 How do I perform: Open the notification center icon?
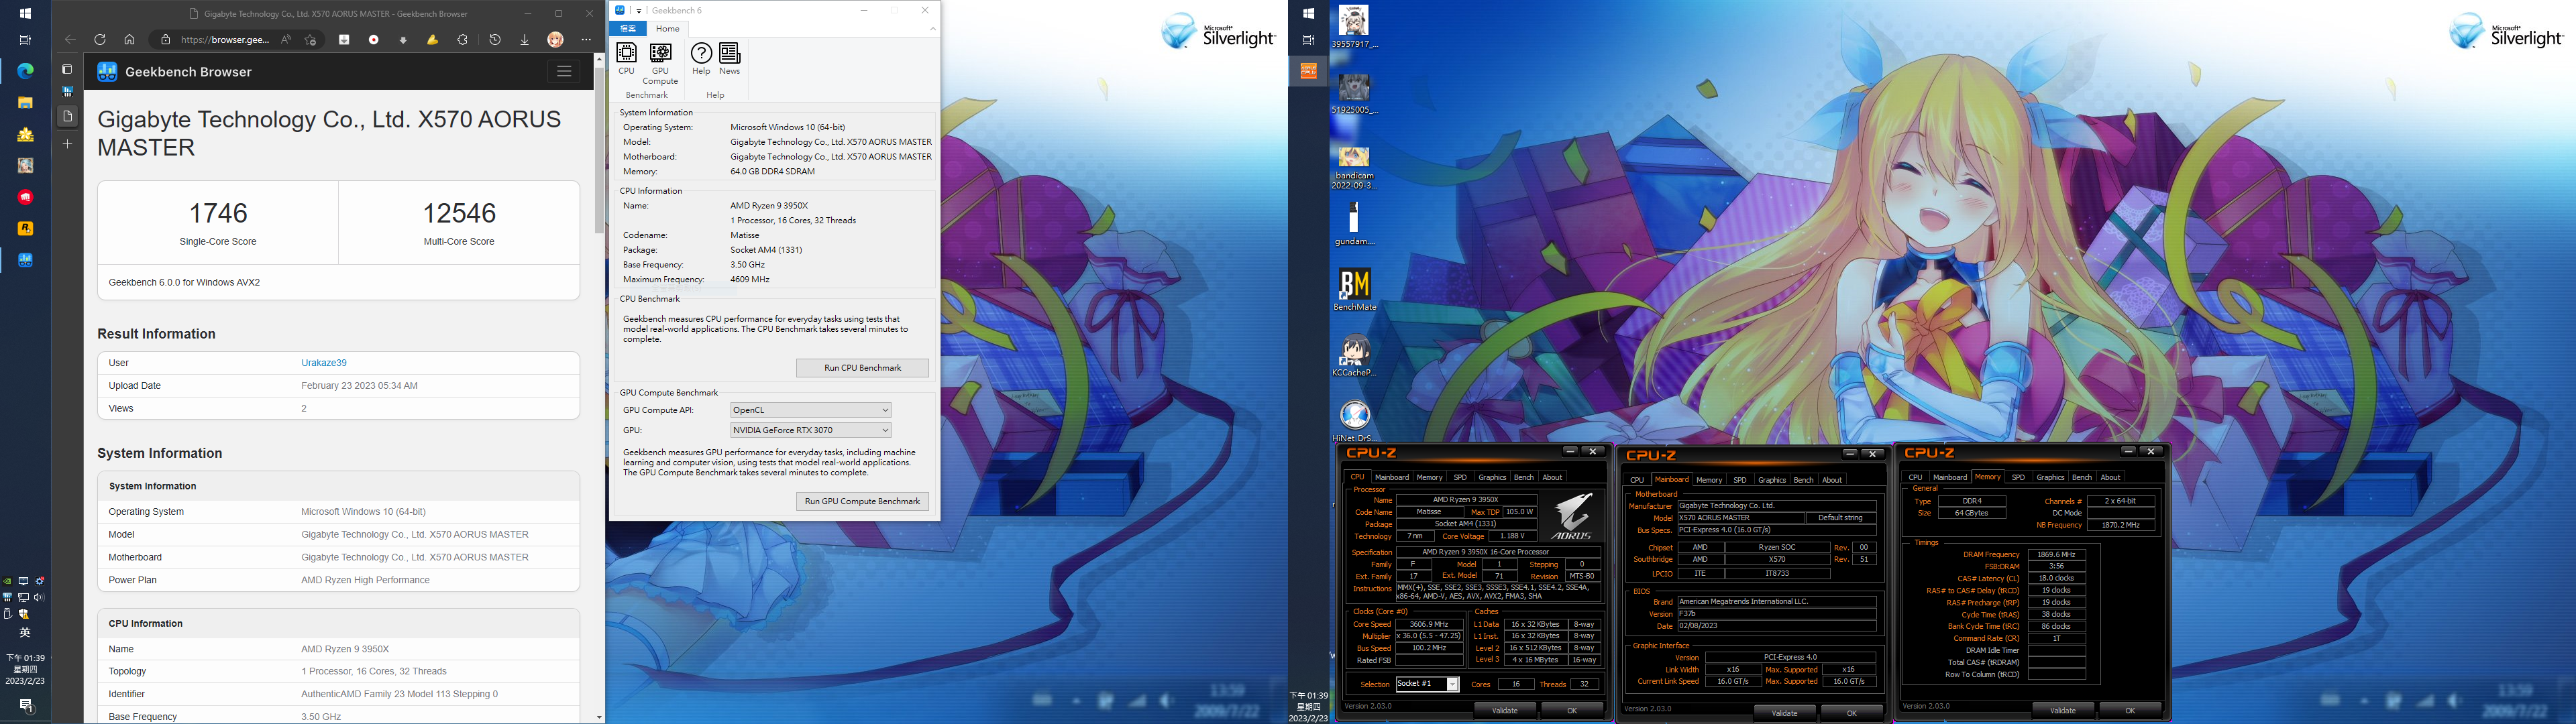tap(26, 706)
